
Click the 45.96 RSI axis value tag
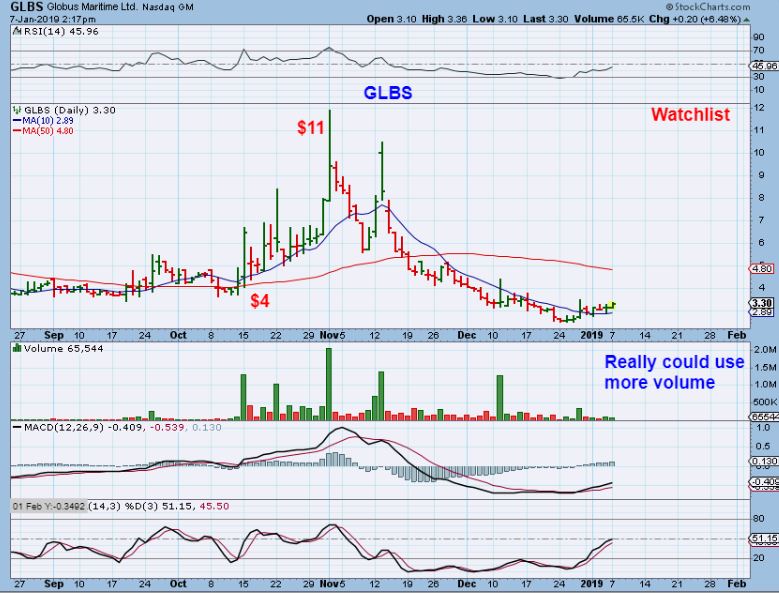(765, 66)
